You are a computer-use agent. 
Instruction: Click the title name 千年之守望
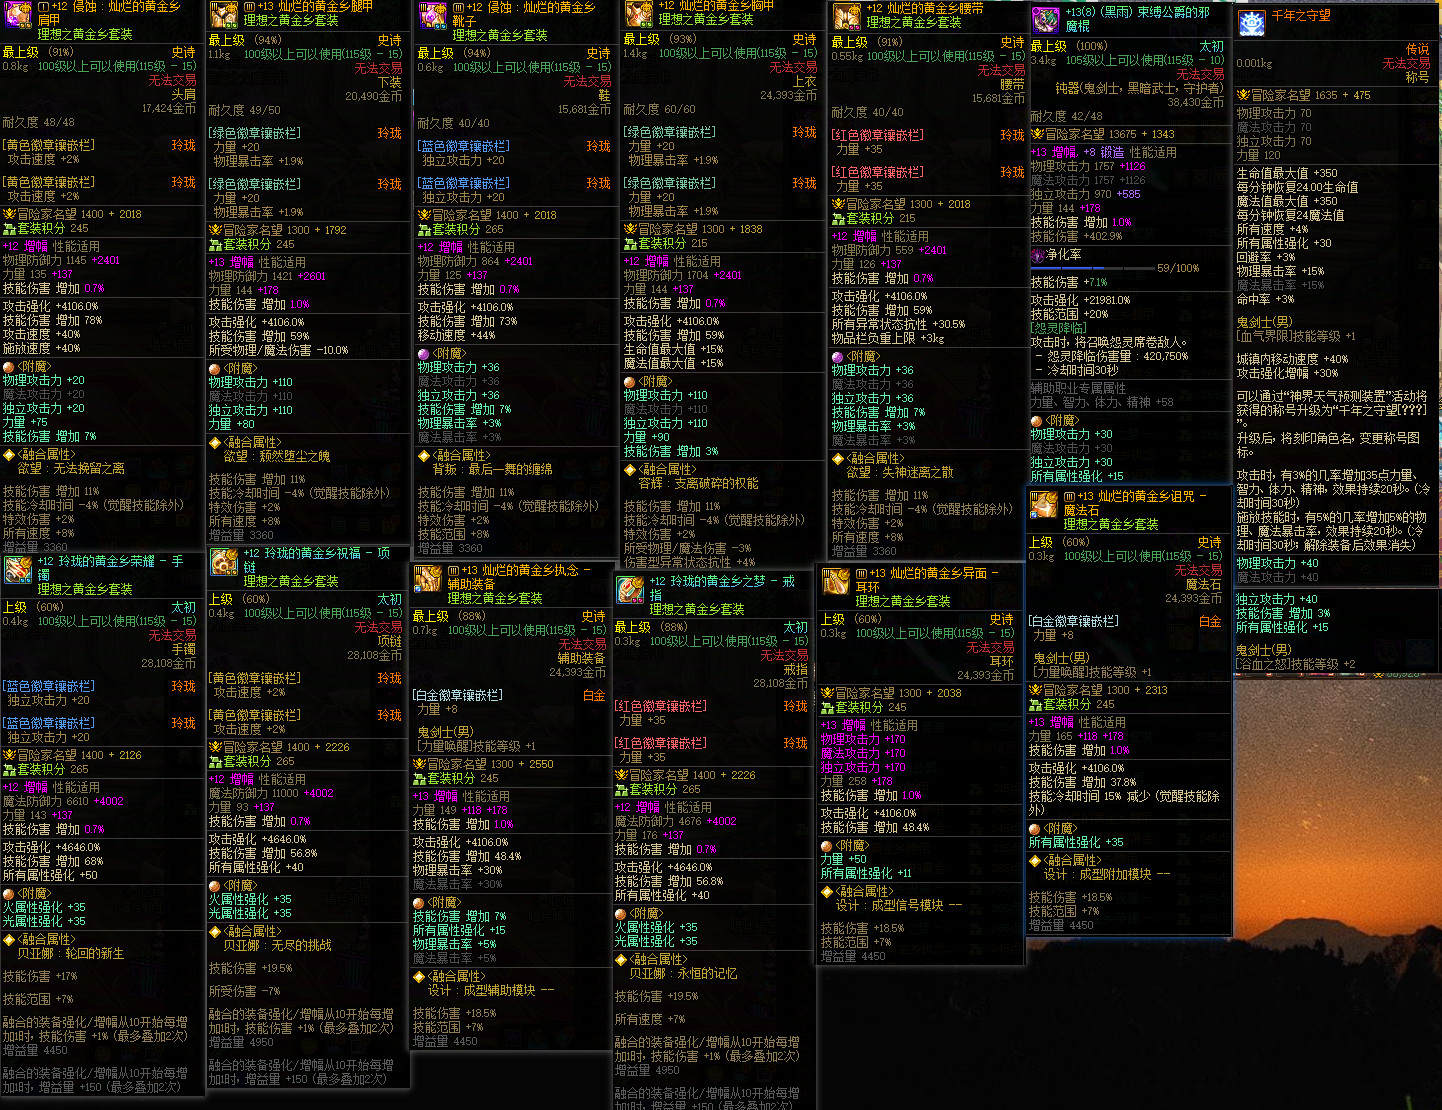tap(1301, 16)
